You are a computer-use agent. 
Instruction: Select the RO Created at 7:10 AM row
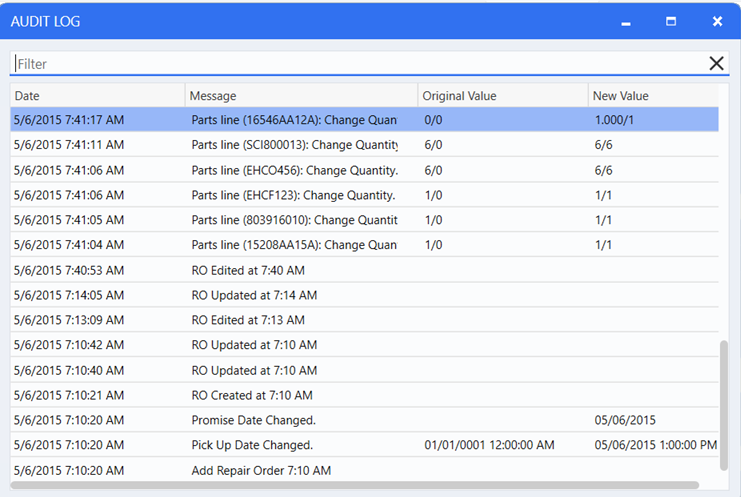coord(252,395)
